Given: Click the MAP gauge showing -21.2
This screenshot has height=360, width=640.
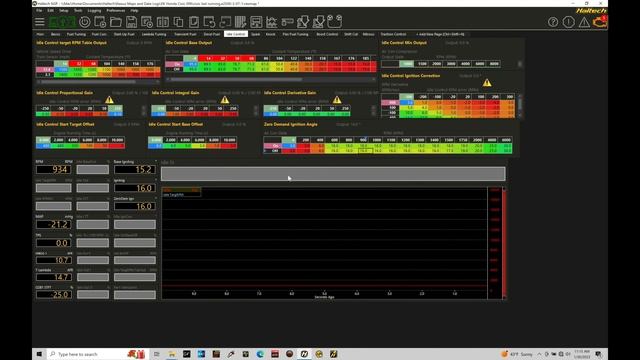Looking at the screenshot, I should click(x=53, y=224).
